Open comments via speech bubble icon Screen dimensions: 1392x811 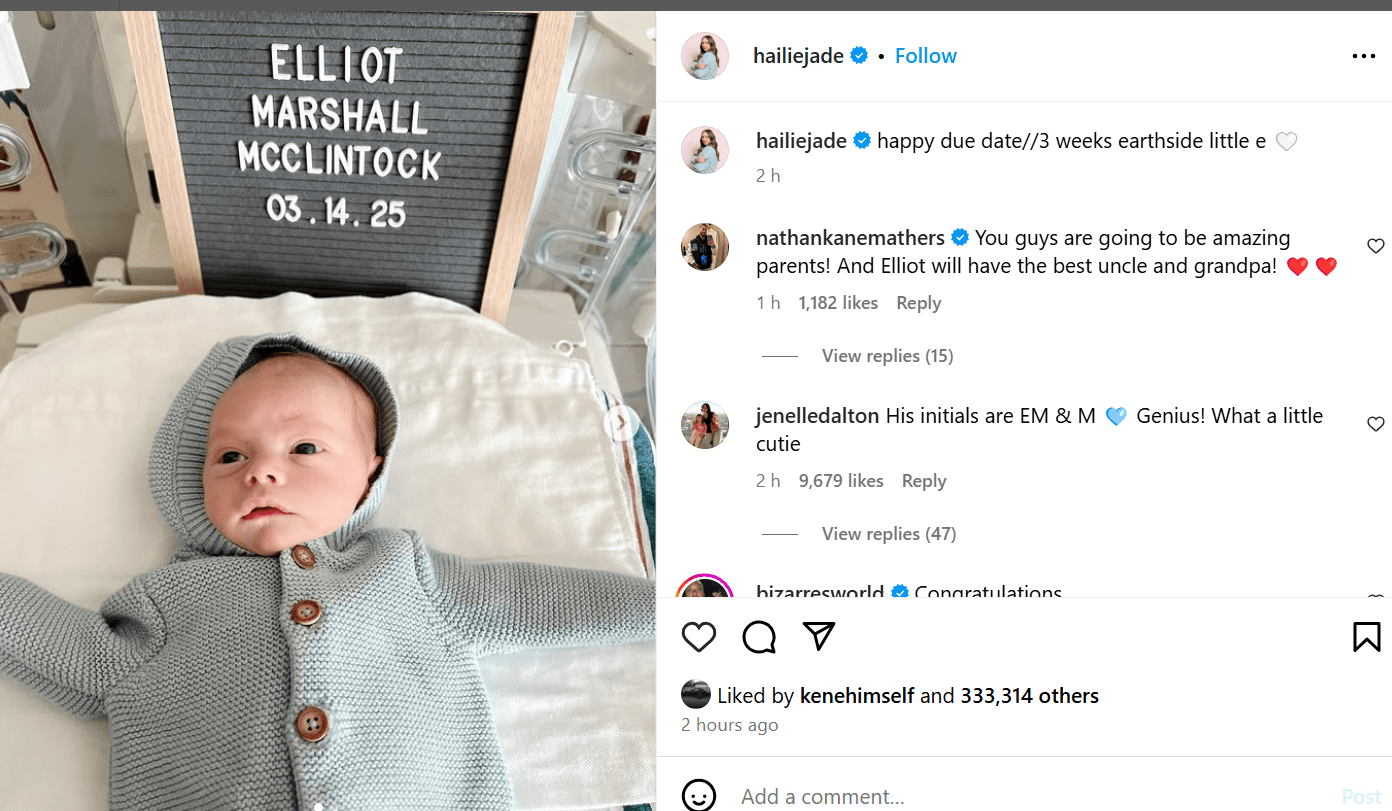pos(759,637)
